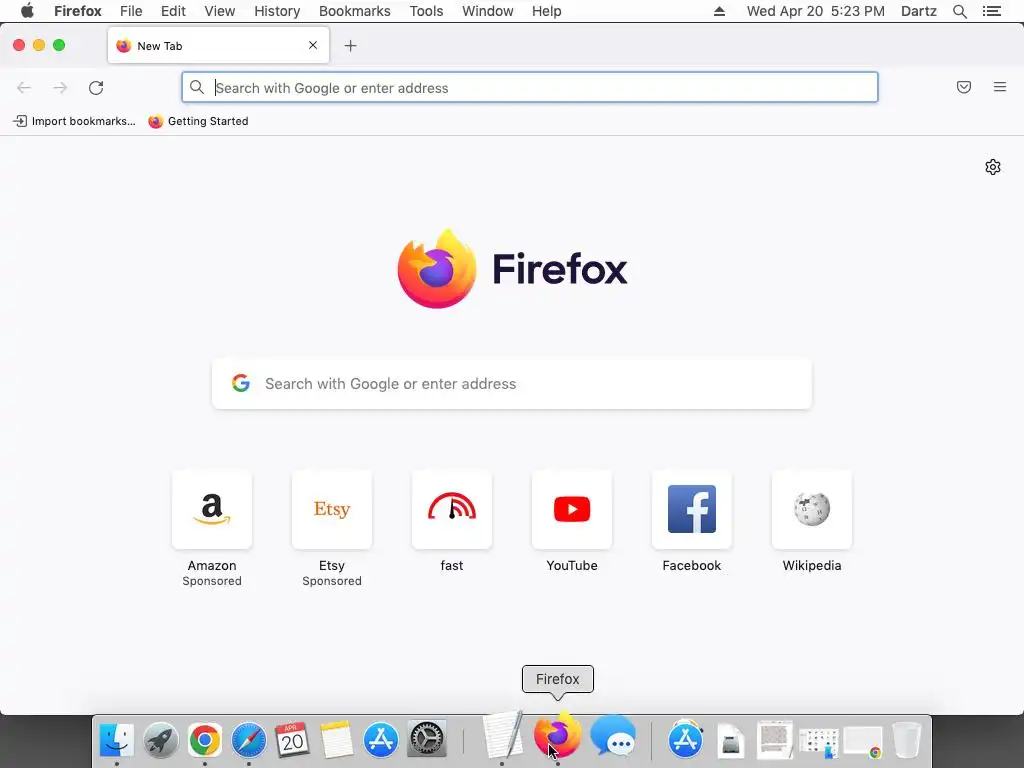This screenshot has width=1024, height=768.
Task: Click the magnifier icon in address bar
Action: (x=197, y=87)
